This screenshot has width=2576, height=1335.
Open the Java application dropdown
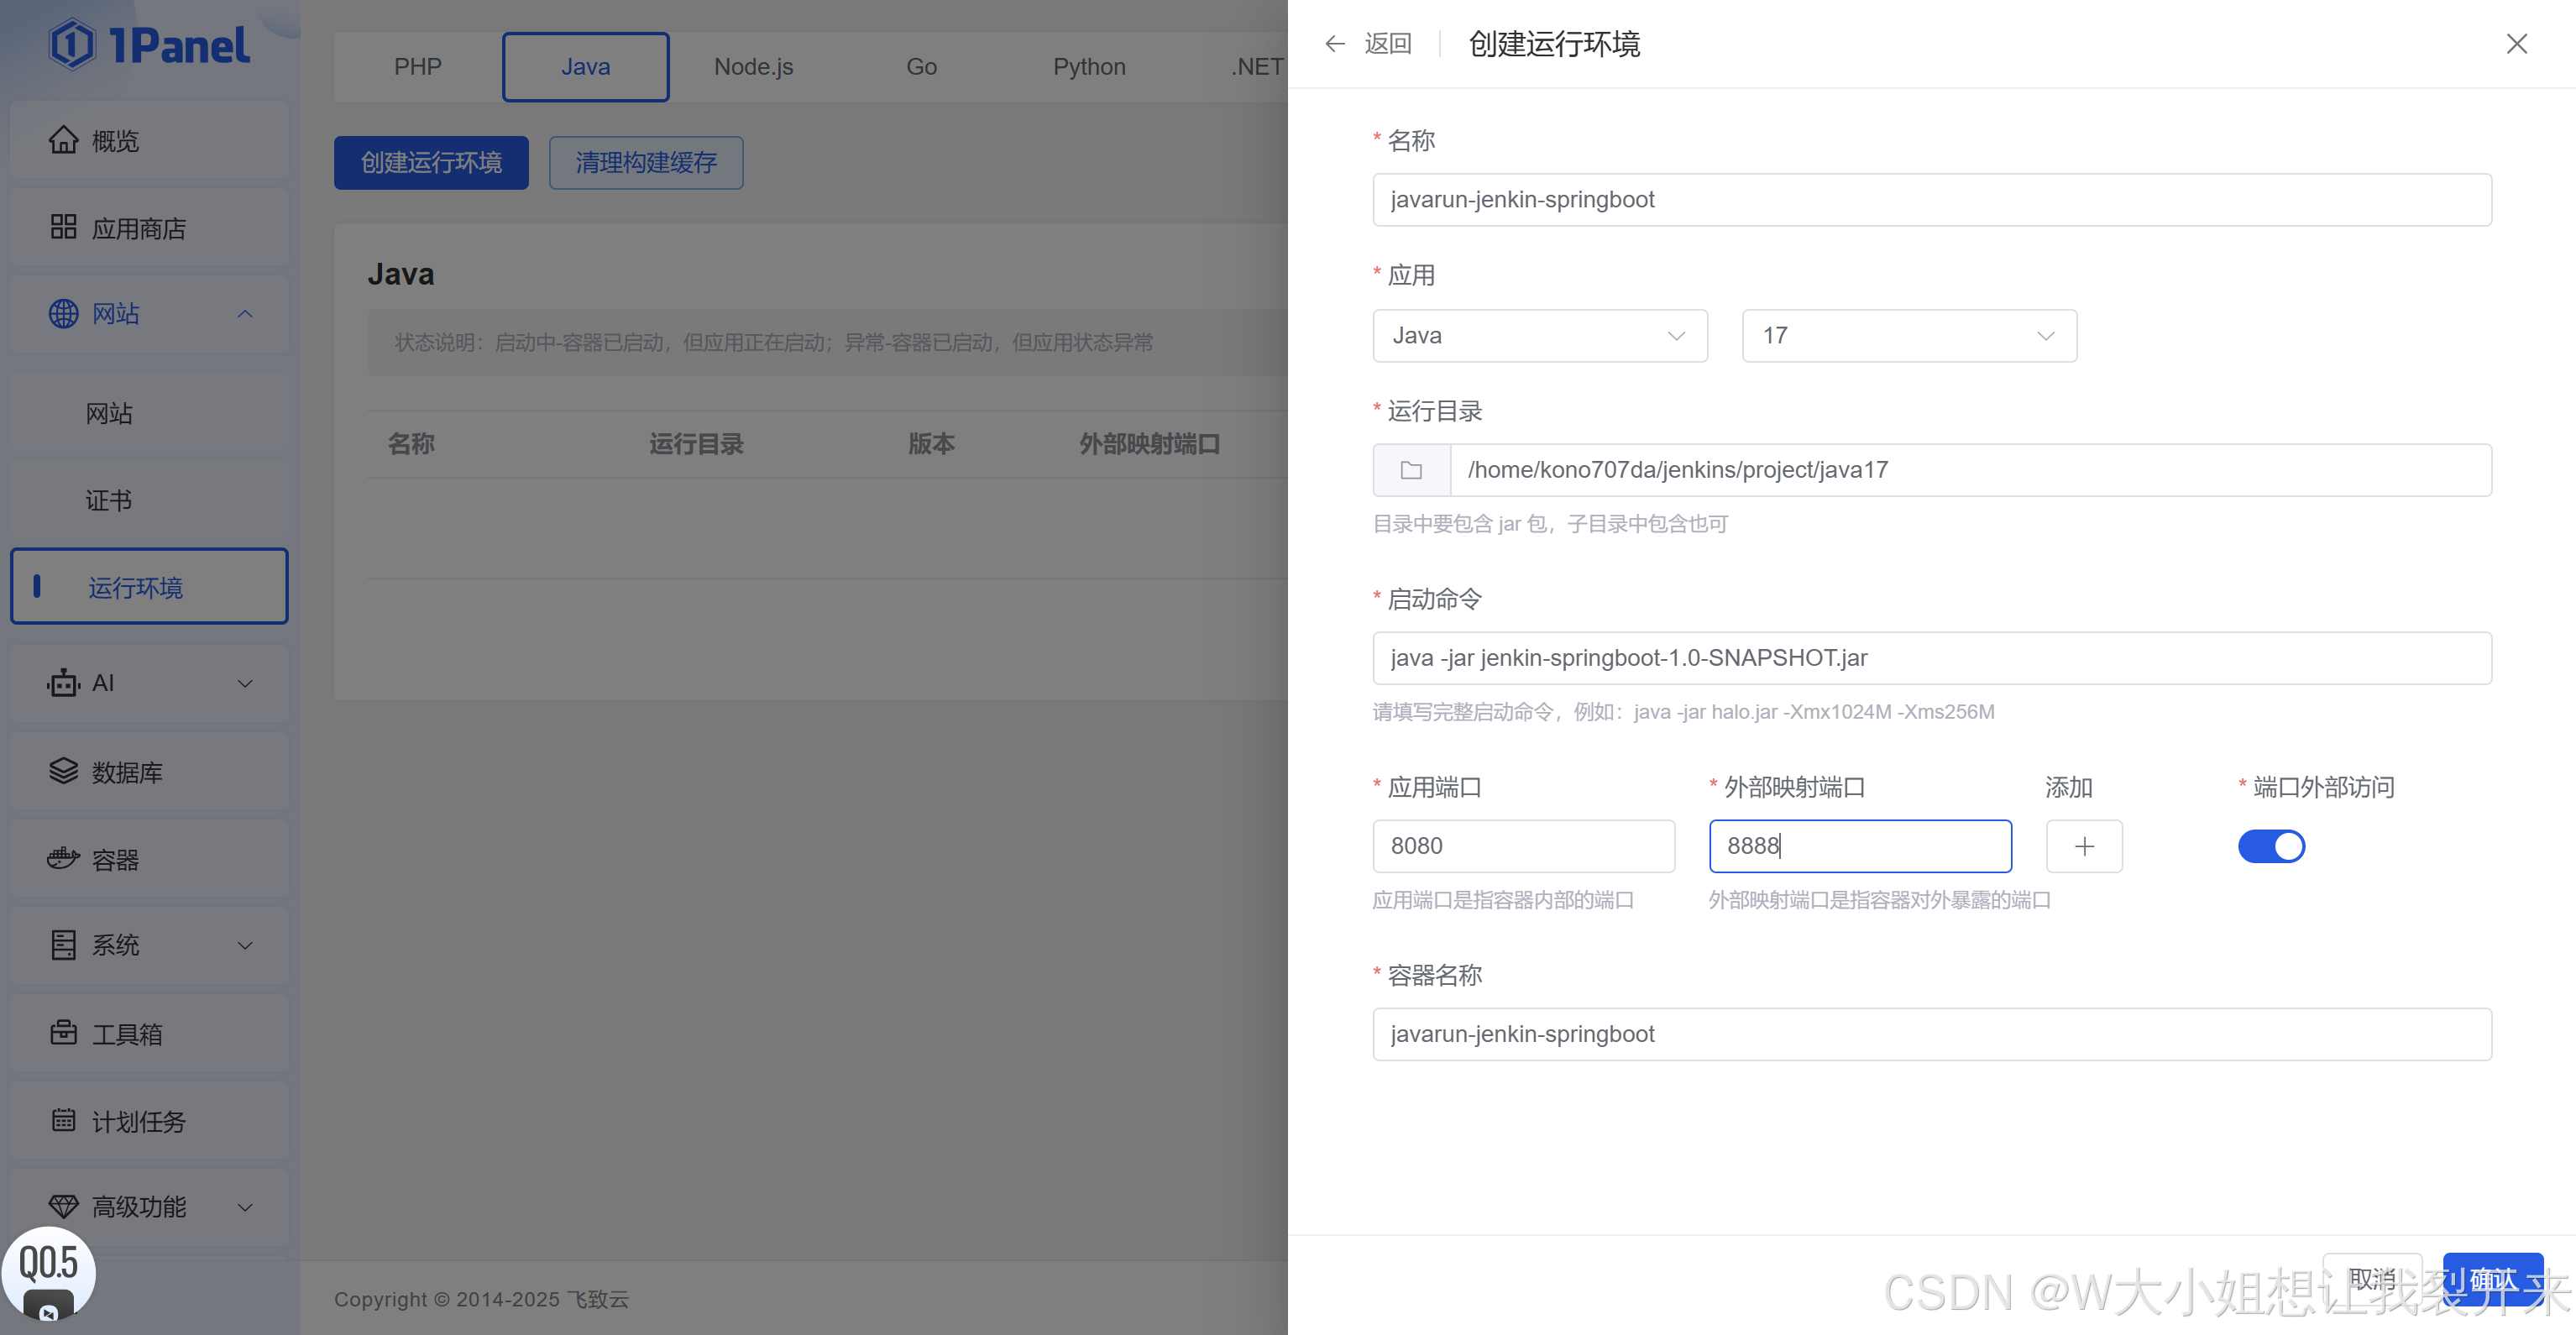1540,335
